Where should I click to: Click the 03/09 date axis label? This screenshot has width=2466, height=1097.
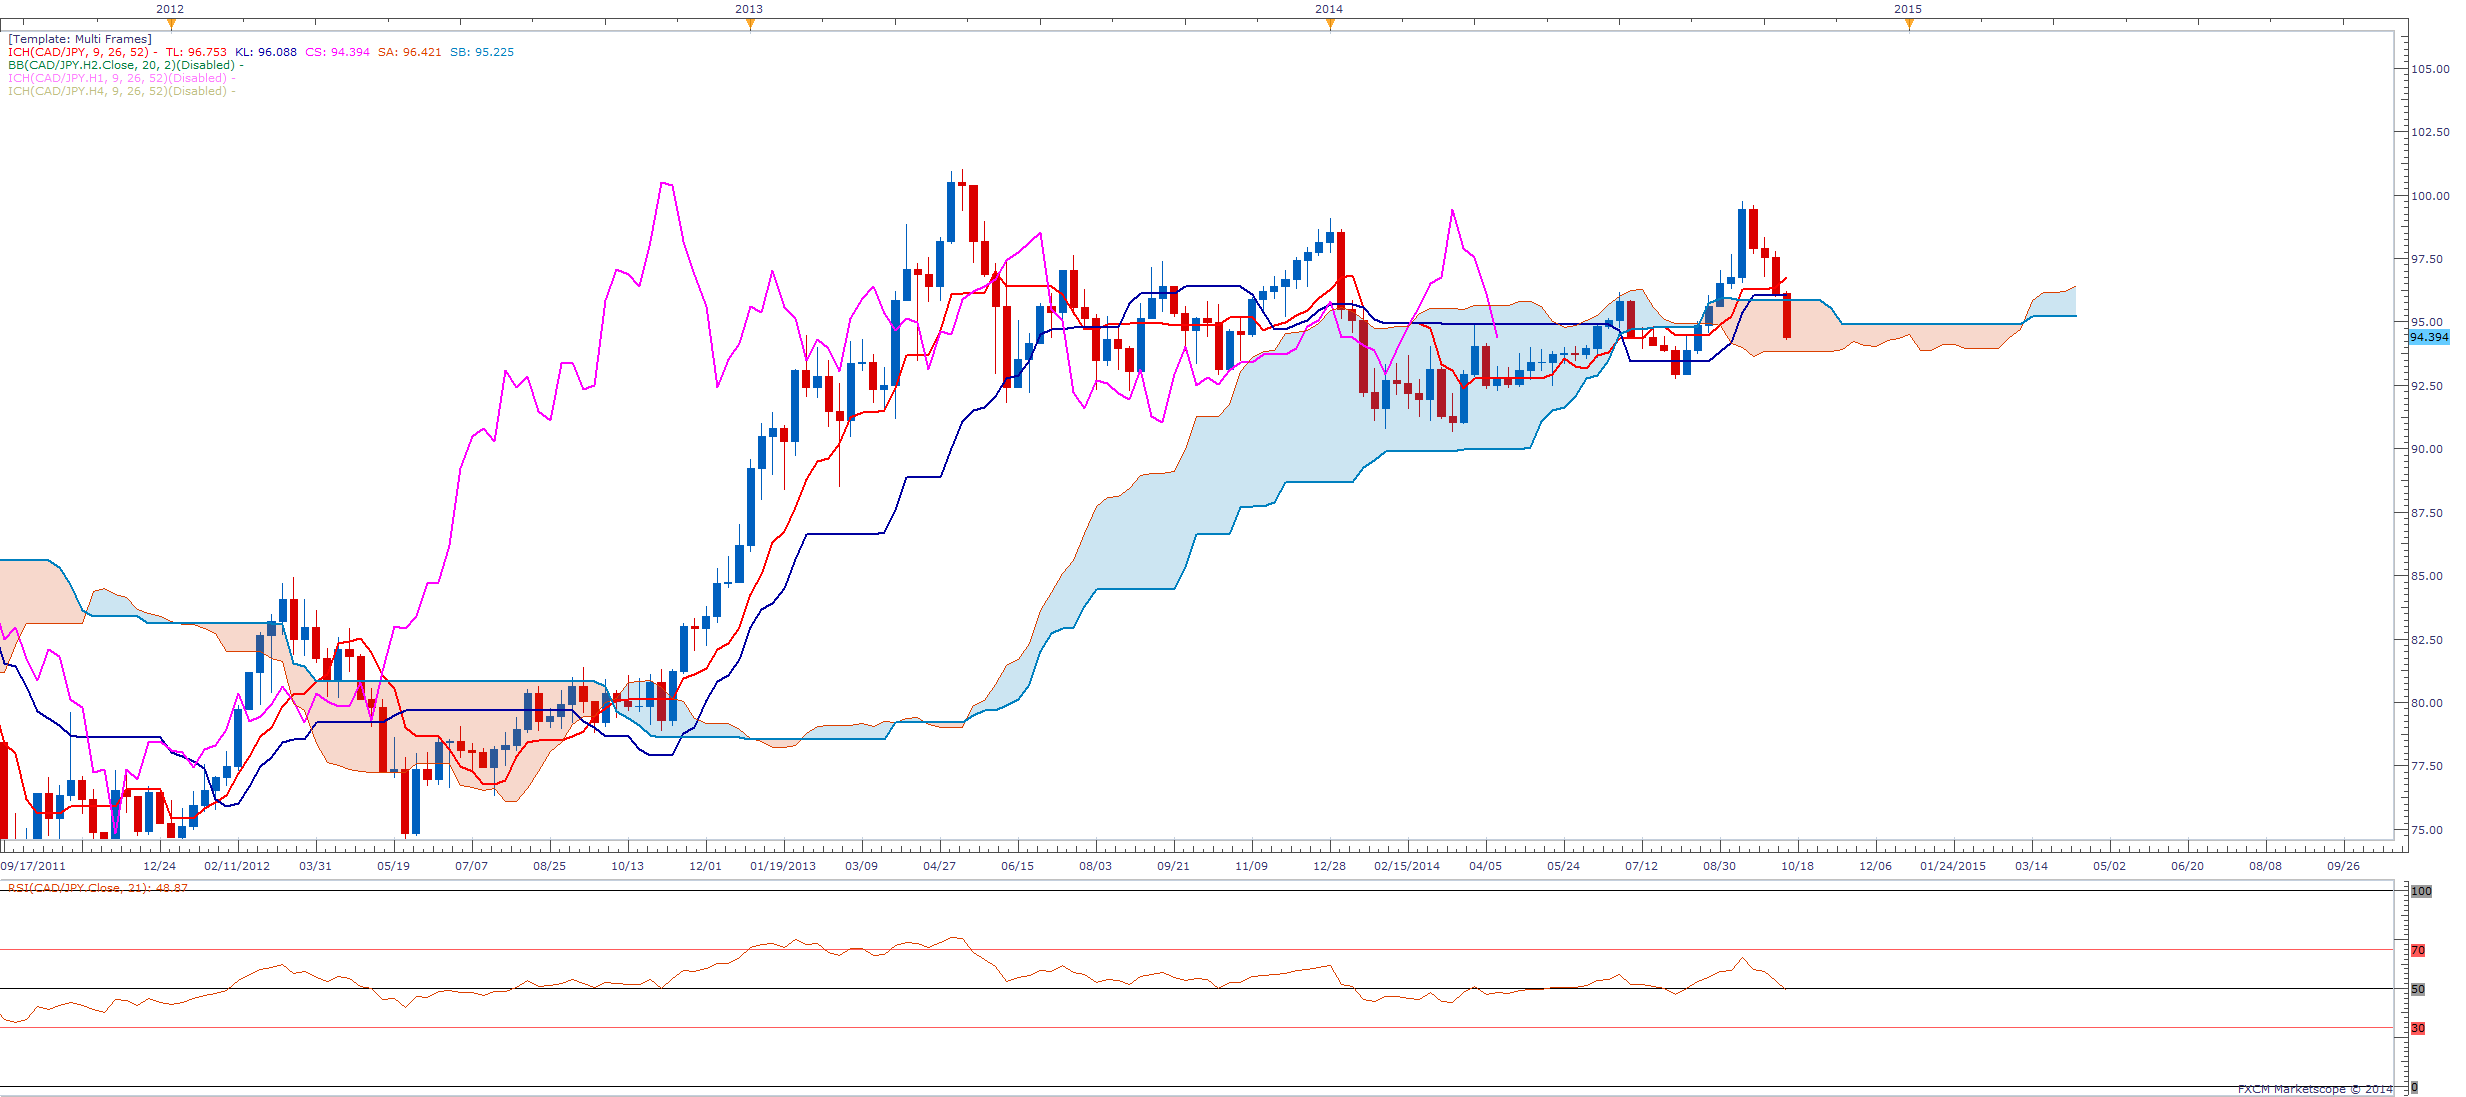[861, 866]
